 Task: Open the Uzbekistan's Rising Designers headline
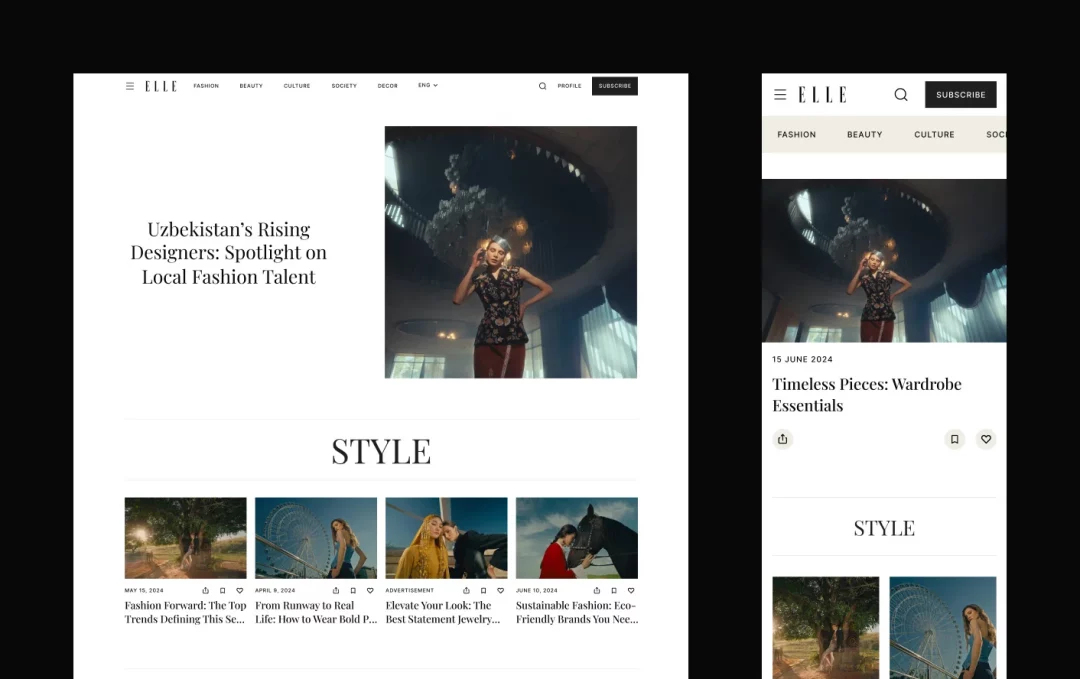pyautogui.click(x=229, y=253)
